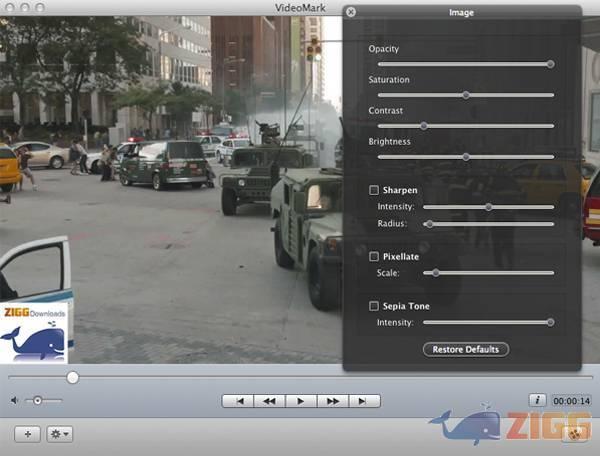Click the VideoMark window title
This screenshot has width=600, height=456.
click(300, 8)
